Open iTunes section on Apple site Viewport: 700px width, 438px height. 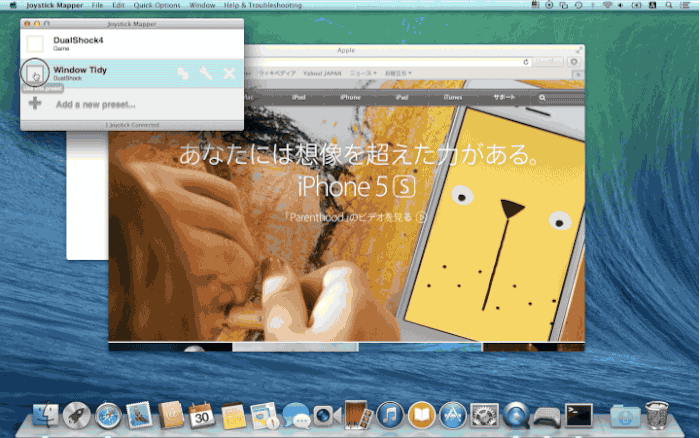click(x=452, y=97)
